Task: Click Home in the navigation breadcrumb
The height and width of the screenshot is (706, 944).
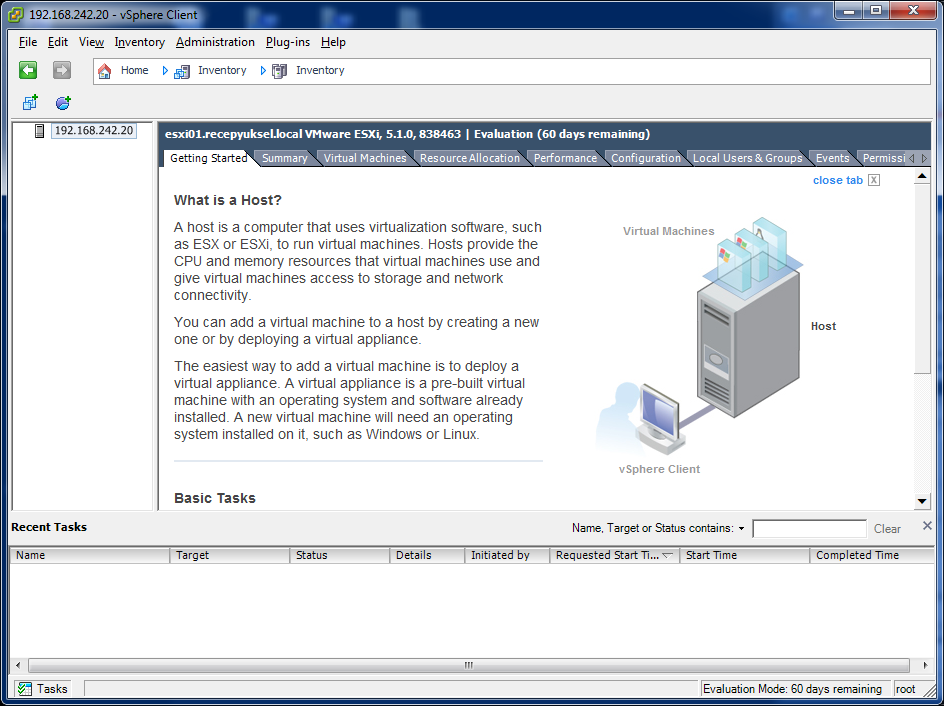Action: click(x=134, y=70)
